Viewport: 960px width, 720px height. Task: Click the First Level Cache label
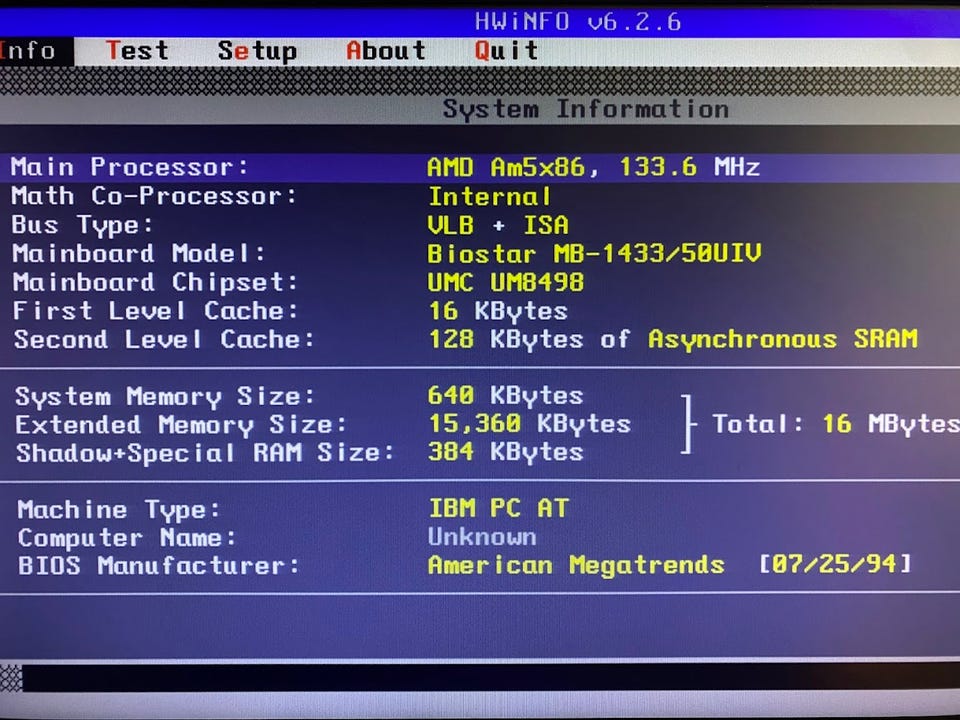coord(155,310)
